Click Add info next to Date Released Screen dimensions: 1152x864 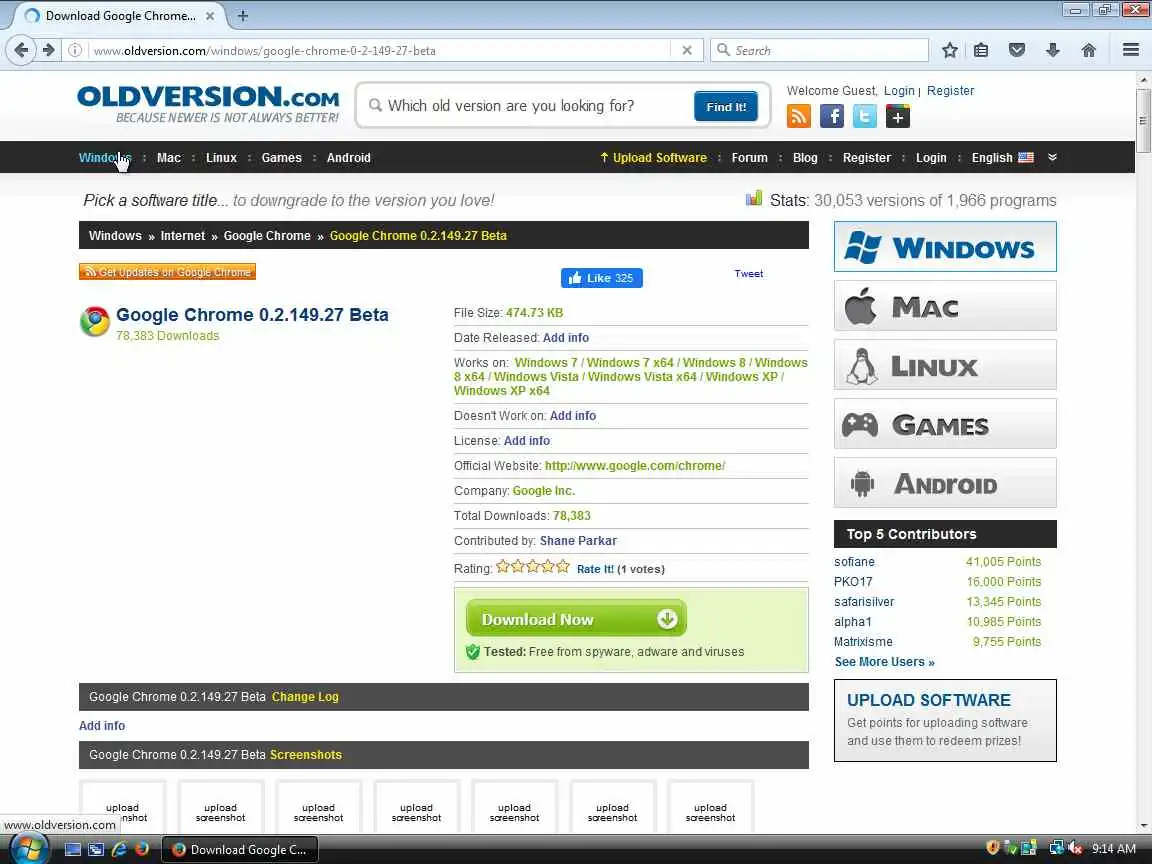[x=566, y=338]
